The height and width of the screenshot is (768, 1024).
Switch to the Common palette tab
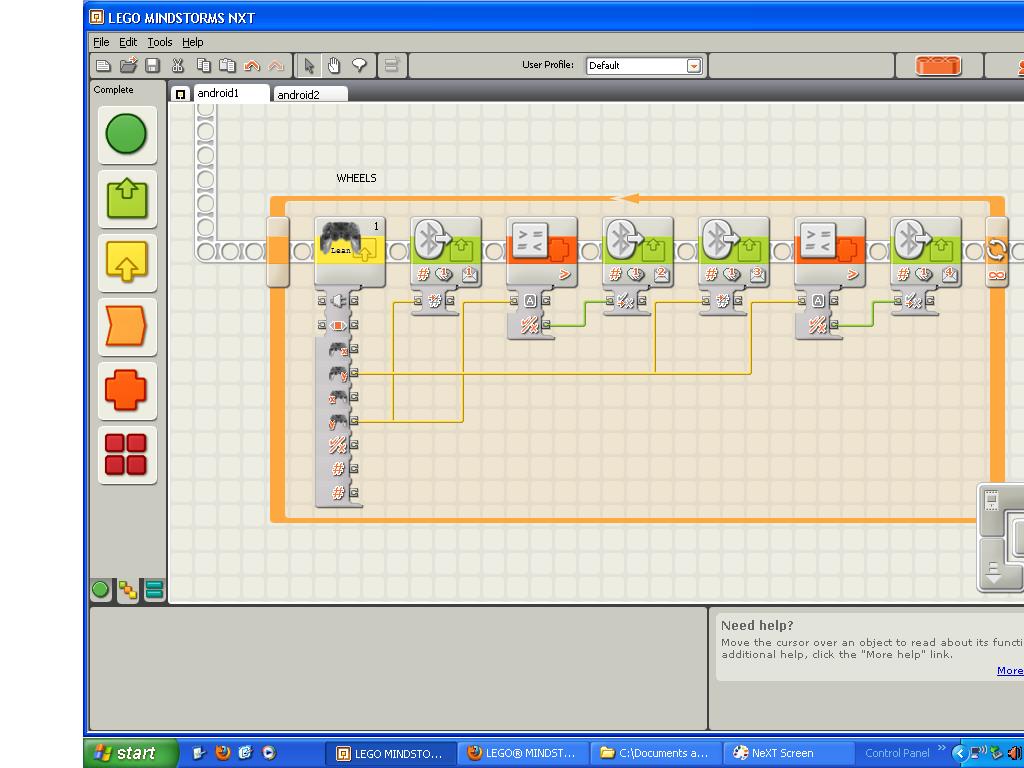(x=100, y=590)
